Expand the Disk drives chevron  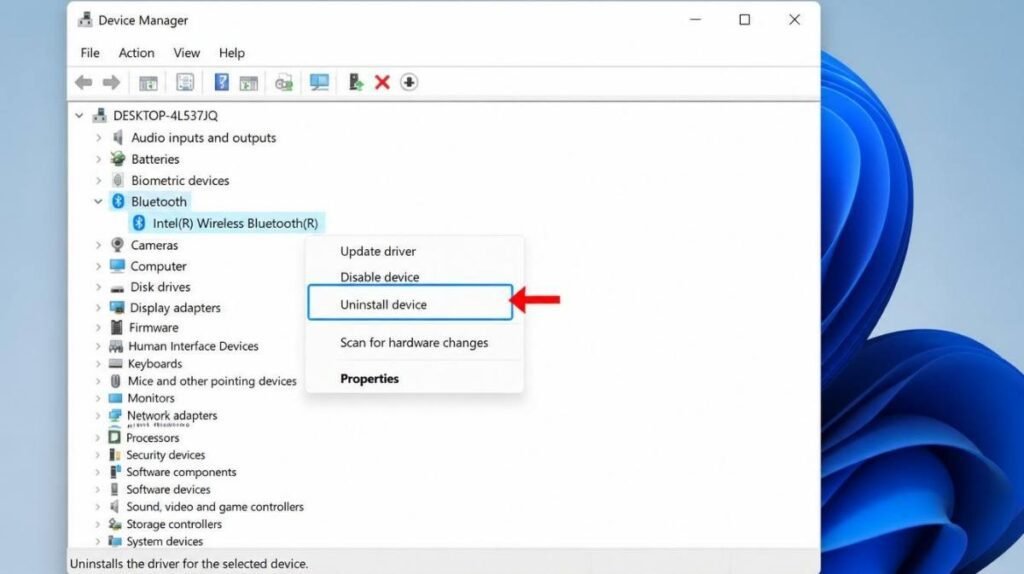(99, 287)
